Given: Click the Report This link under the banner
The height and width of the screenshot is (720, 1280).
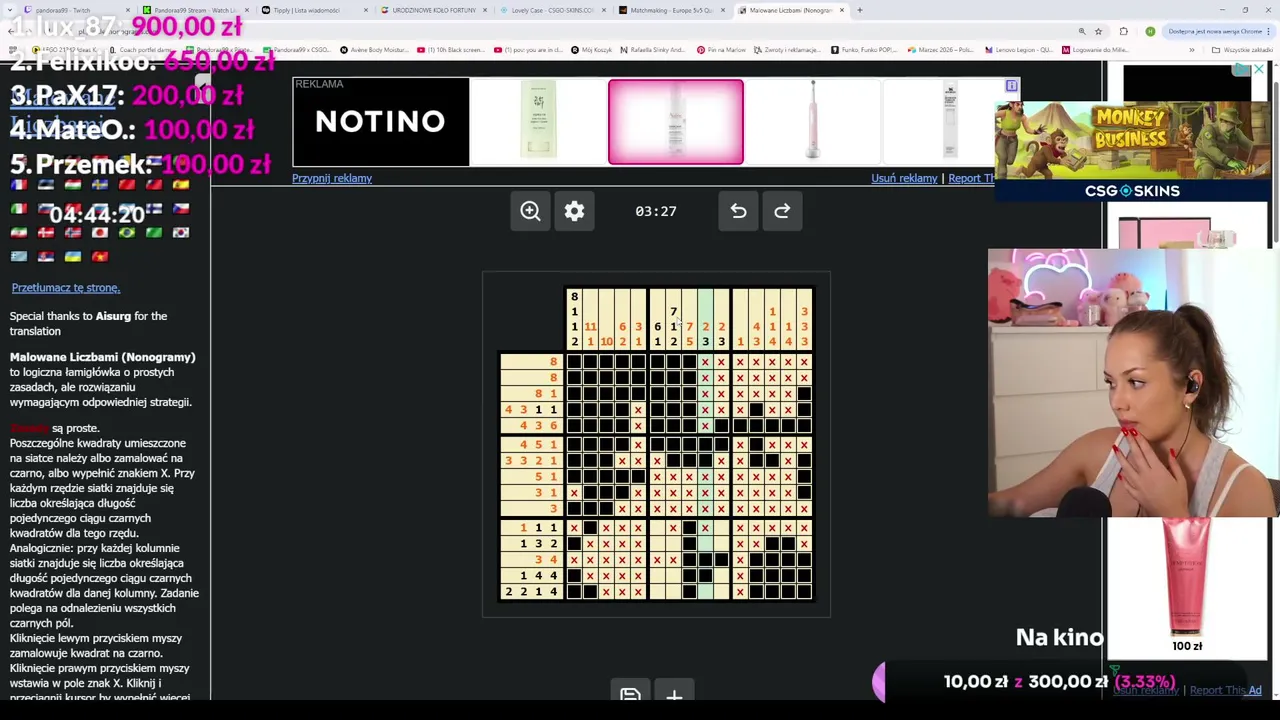Looking at the screenshot, I should click(971, 178).
